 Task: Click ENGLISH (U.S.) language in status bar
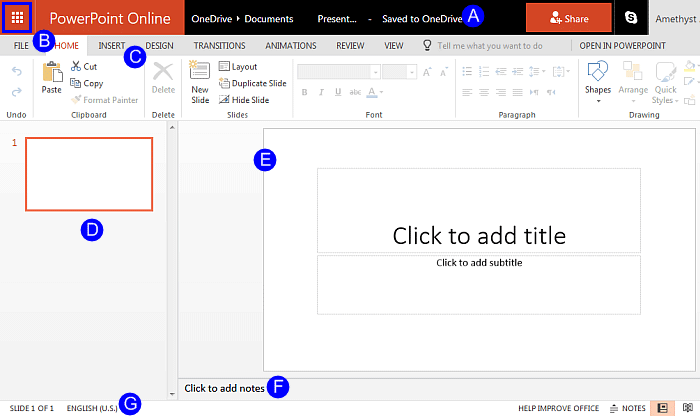click(92, 408)
